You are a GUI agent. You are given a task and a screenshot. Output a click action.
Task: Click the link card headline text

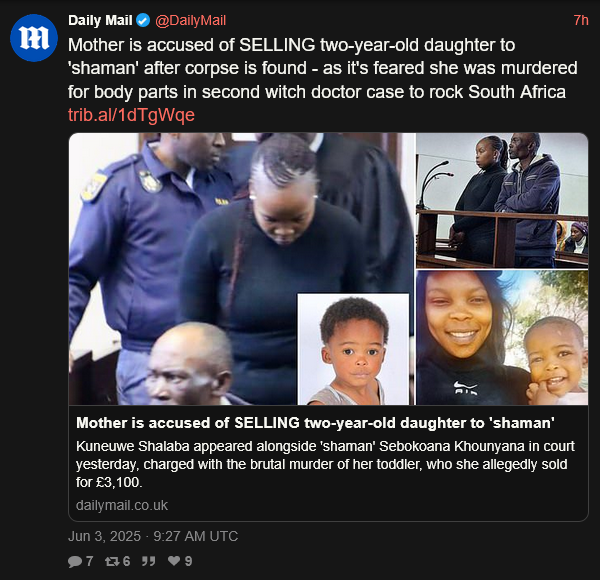pyautogui.click(x=315, y=423)
